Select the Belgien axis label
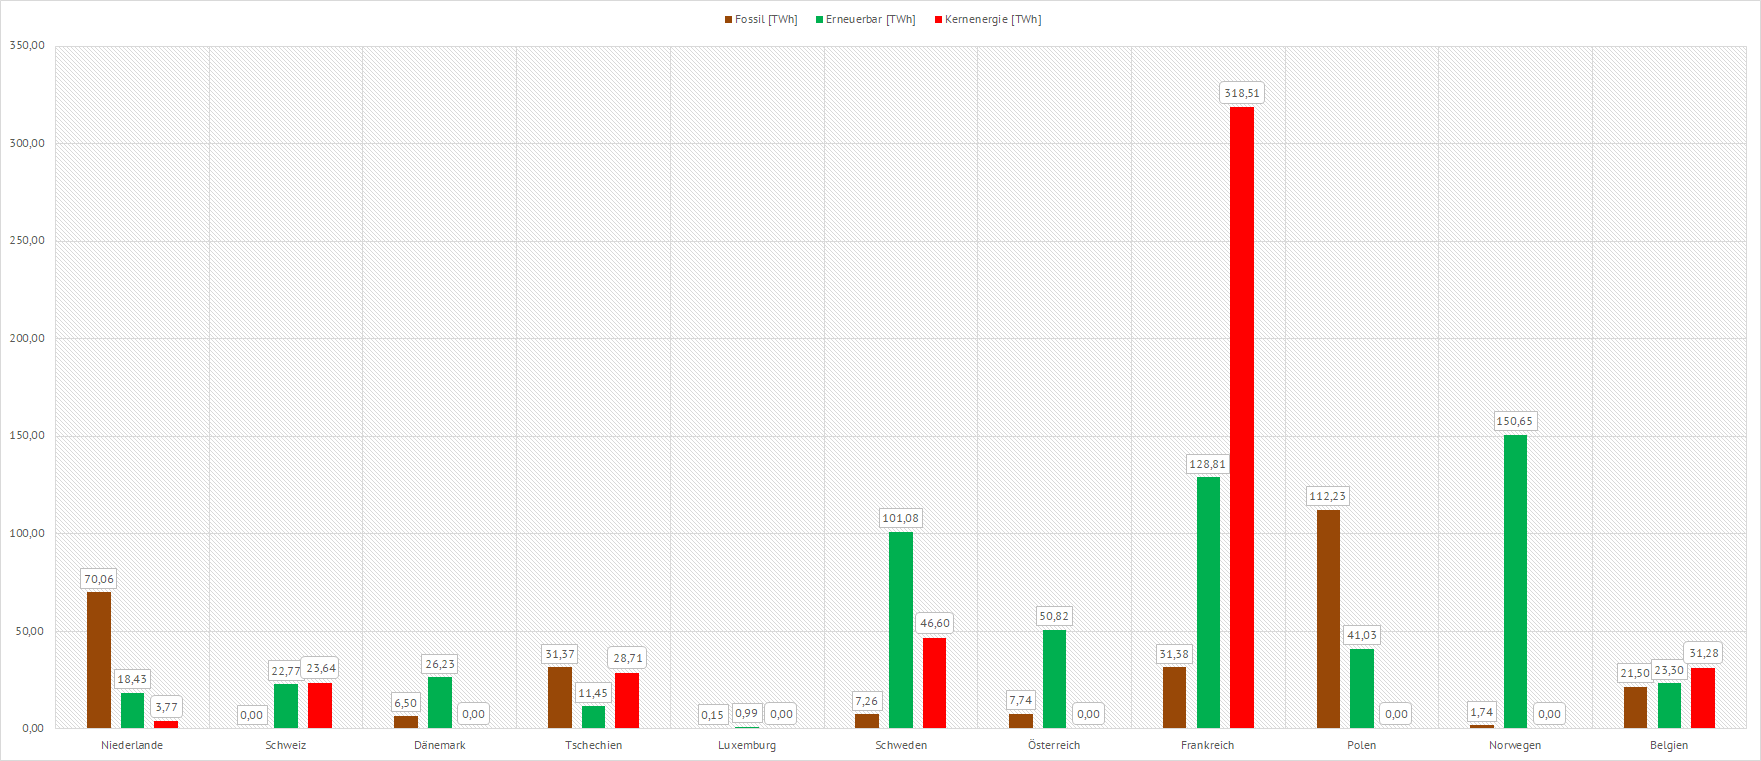 1669,745
